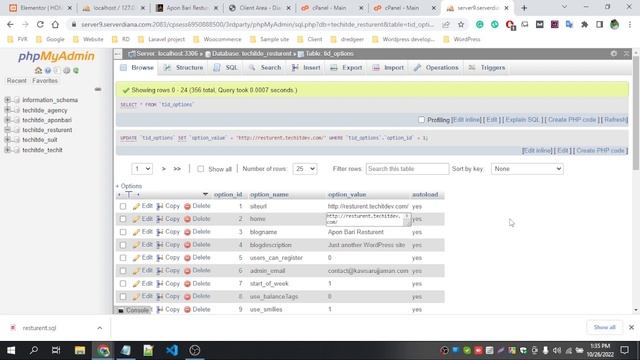Switch to Structure tab
The width and height of the screenshot is (640, 360).
point(183,68)
